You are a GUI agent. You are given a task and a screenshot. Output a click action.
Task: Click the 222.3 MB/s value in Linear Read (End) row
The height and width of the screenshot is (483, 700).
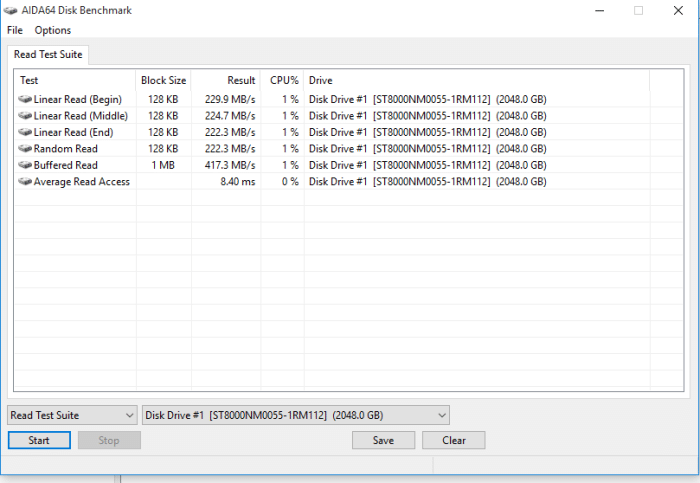(230, 132)
